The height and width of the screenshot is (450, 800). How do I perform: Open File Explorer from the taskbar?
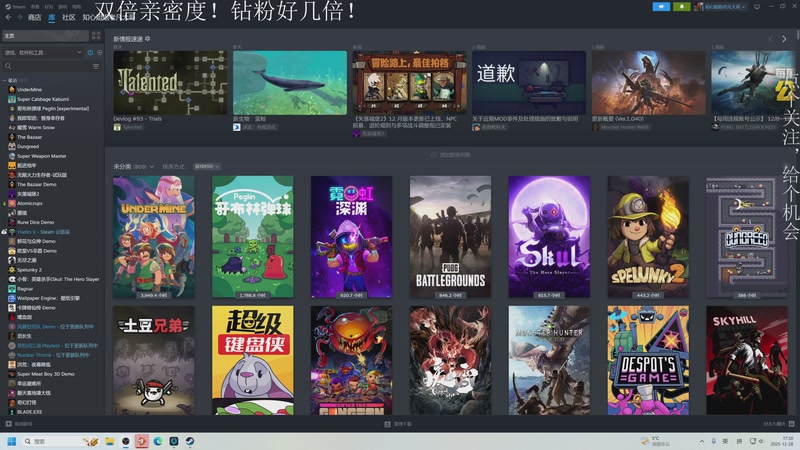tap(110, 441)
